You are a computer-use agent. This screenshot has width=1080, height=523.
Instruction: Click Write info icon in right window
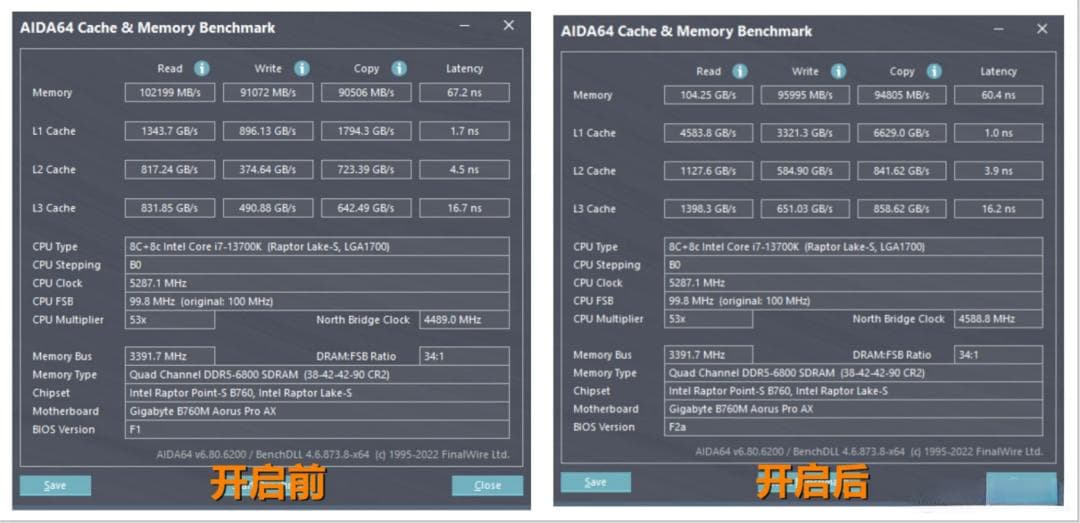coord(838,71)
